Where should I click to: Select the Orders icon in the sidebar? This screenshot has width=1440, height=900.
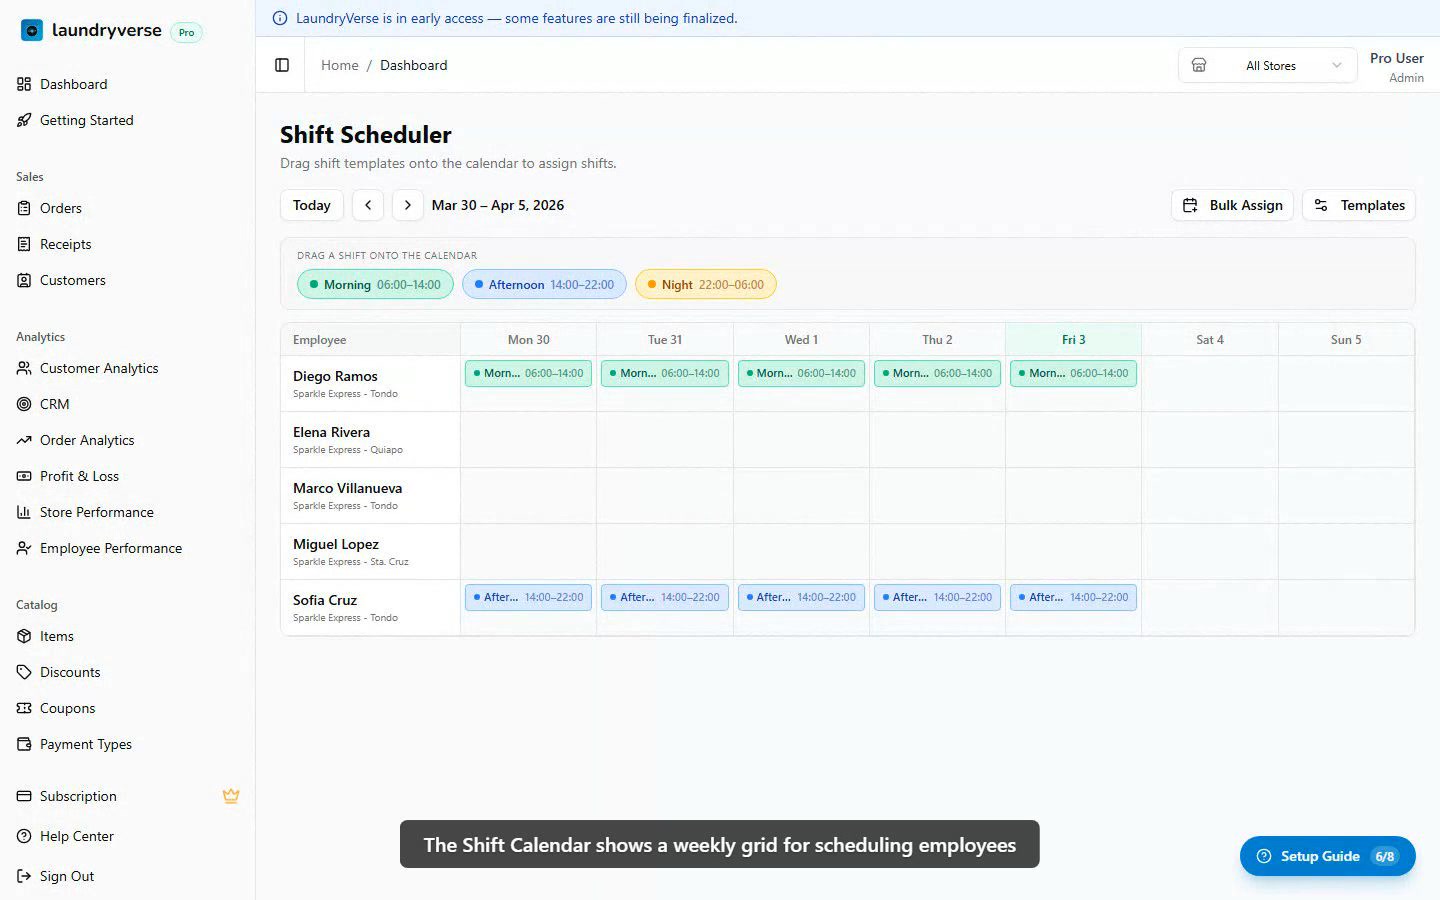(24, 208)
